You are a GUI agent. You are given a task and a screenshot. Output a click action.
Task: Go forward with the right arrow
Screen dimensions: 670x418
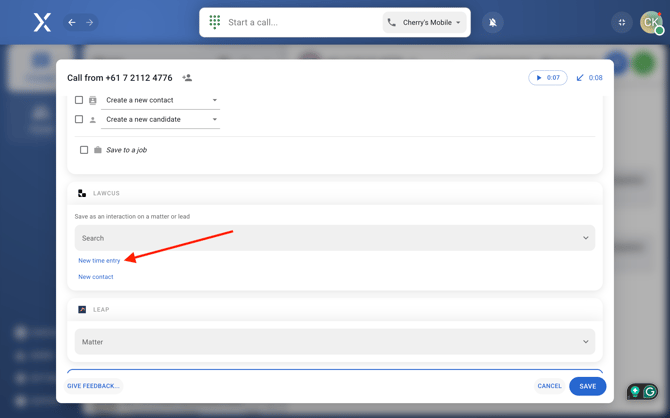coord(89,22)
